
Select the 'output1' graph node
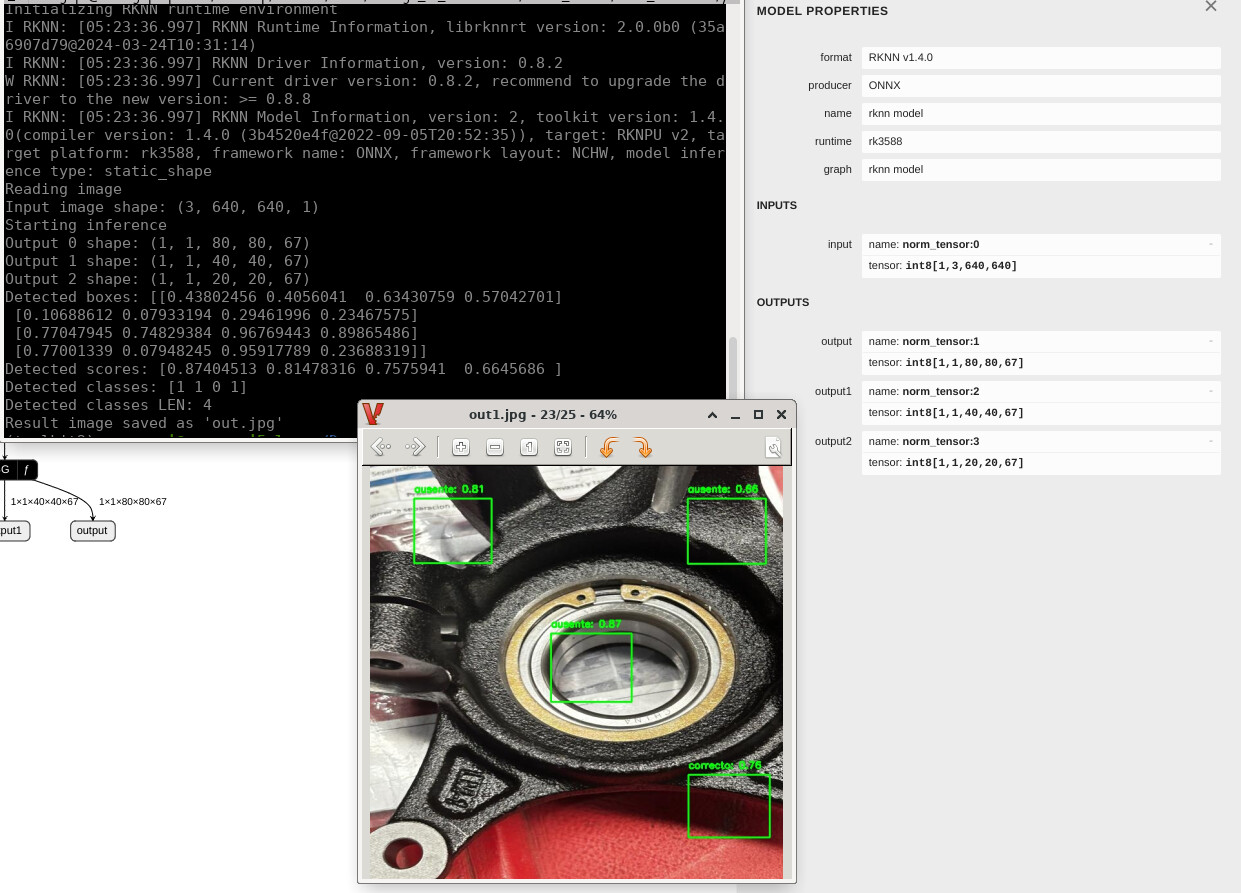point(12,531)
